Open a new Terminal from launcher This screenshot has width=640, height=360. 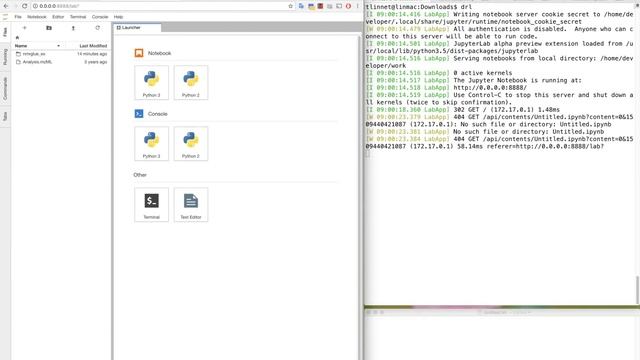click(151, 205)
